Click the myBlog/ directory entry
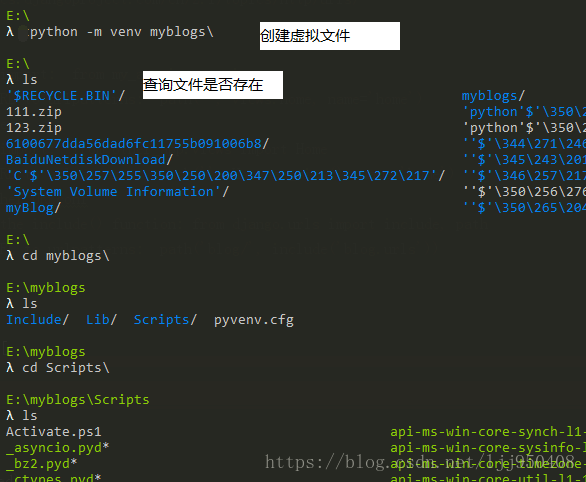The width and height of the screenshot is (586, 482). point(33,208)
